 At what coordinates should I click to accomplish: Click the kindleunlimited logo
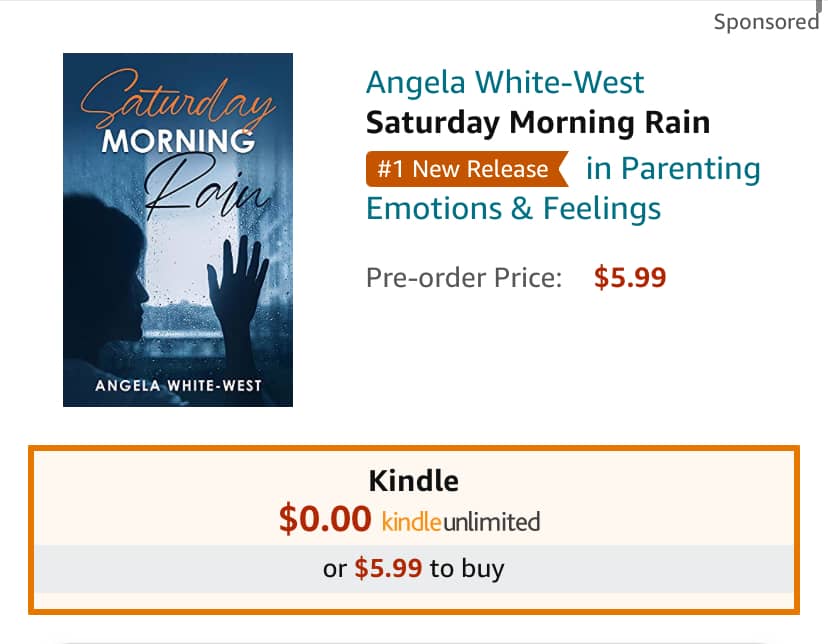(460, 522)
